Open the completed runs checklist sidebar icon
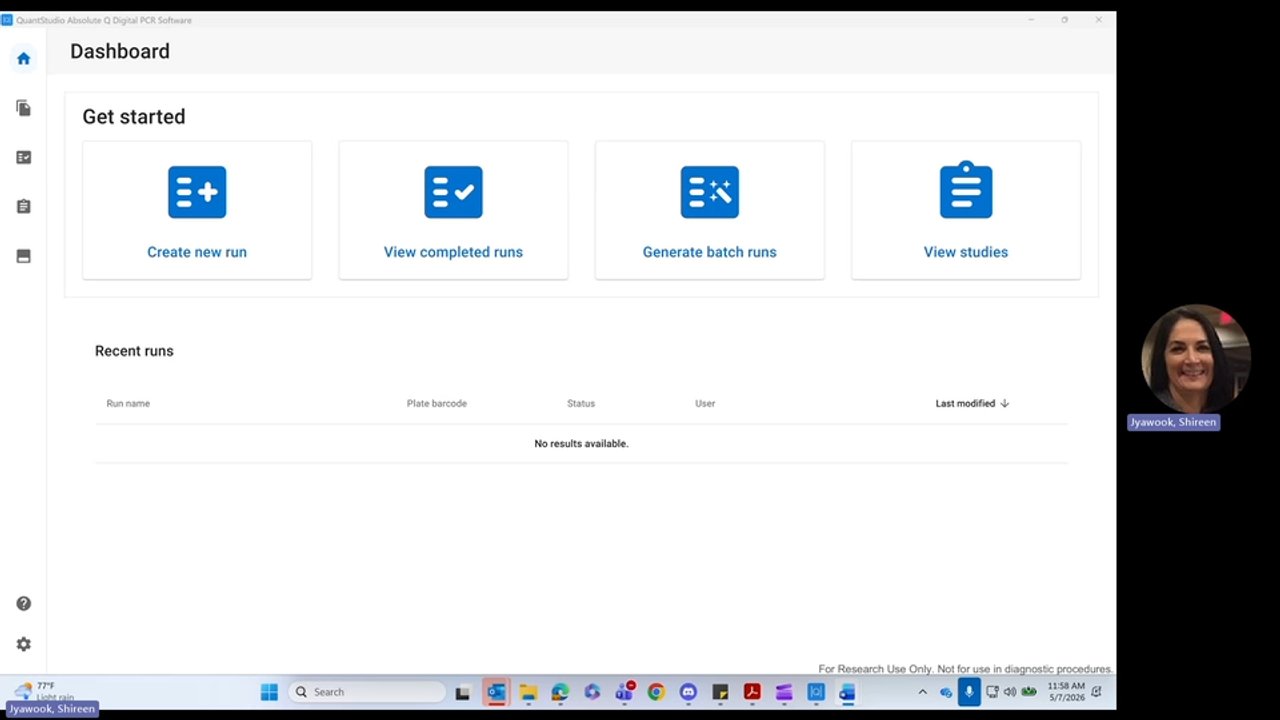This screenshot has width=1280, height=720. click(24, 157)
